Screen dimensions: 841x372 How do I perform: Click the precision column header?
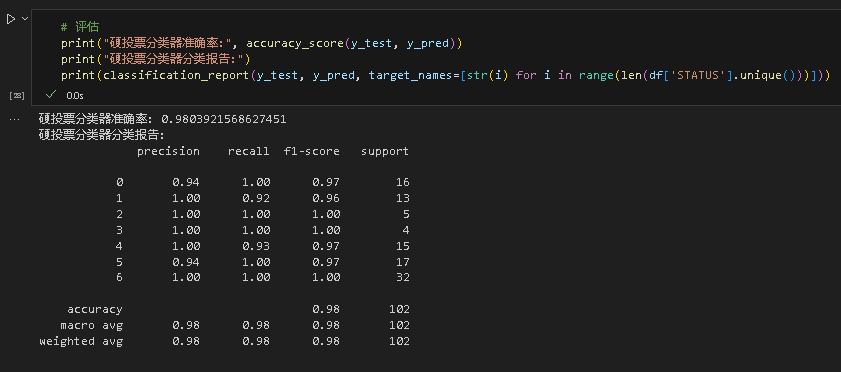[168, 152]
